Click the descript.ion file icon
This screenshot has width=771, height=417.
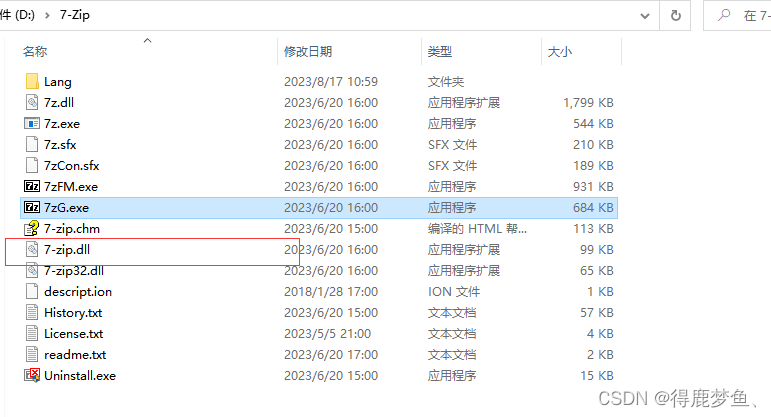point(32,292)
